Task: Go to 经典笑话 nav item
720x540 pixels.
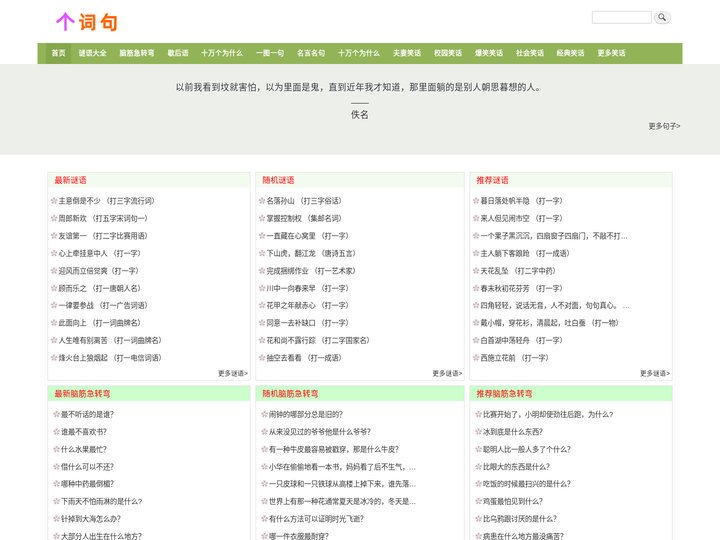Action: pos(570,53)
